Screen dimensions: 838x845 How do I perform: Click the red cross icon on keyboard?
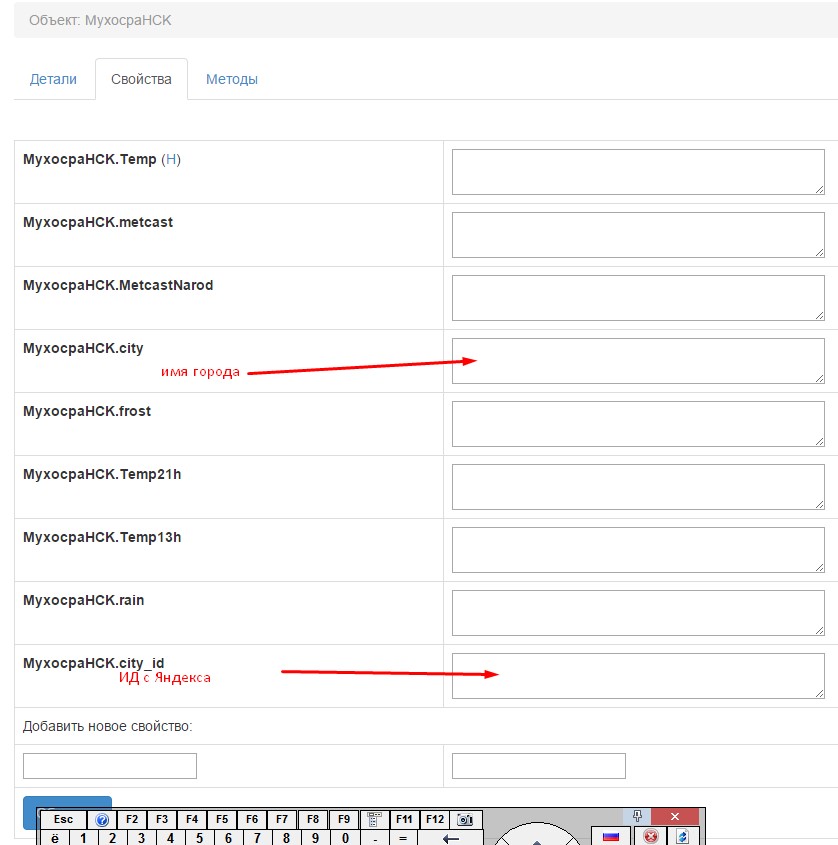(x=651, y=836)
